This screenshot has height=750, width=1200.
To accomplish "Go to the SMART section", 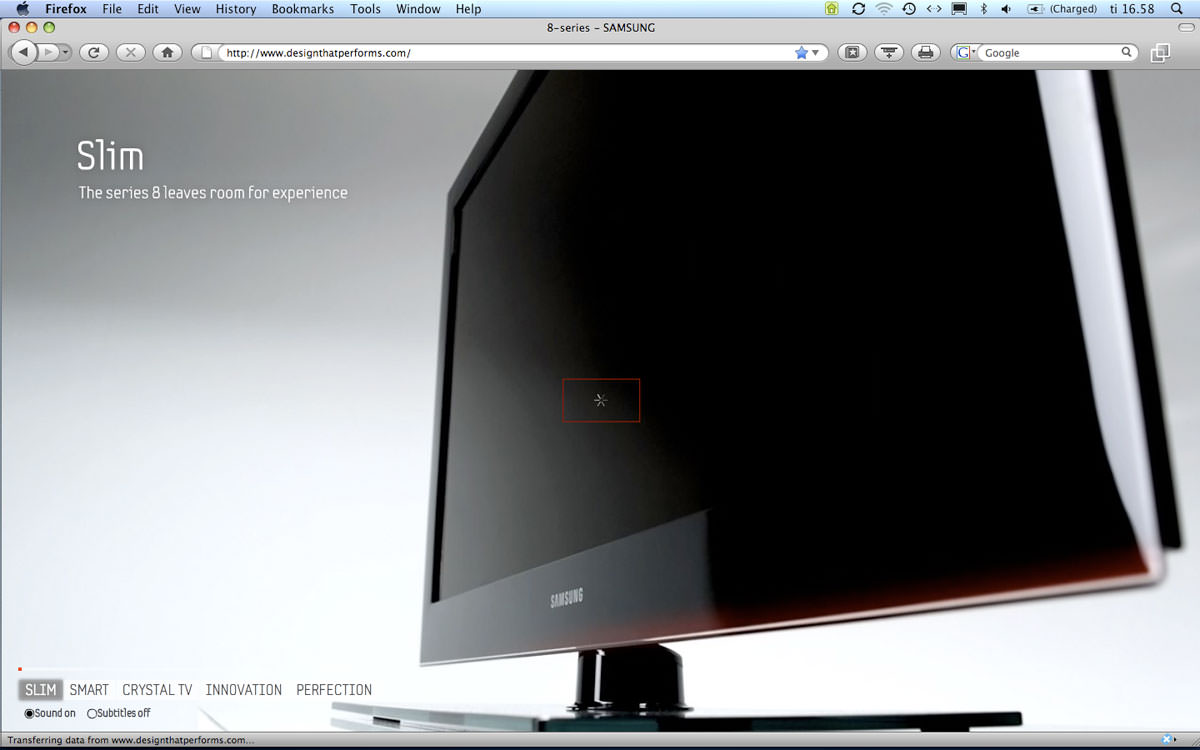I will point(89,690).
